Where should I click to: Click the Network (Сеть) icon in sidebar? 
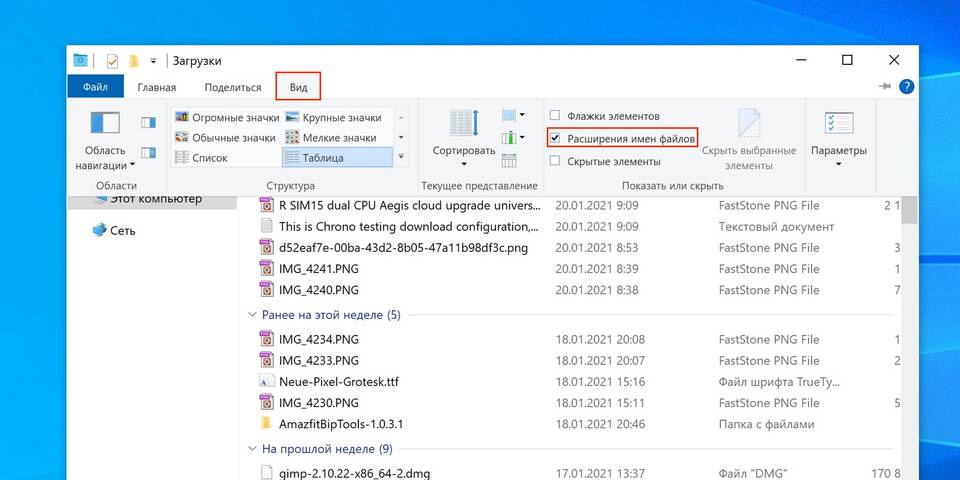[x=99, y=230]
